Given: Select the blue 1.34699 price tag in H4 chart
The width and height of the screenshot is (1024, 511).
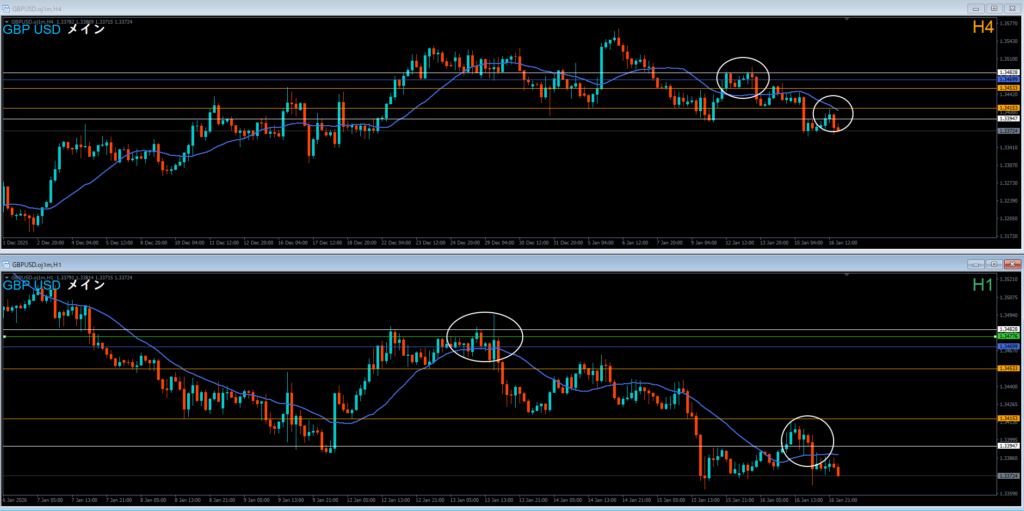Looking at the screenshot, I should pyautogui.click(x=1007, y=78).
